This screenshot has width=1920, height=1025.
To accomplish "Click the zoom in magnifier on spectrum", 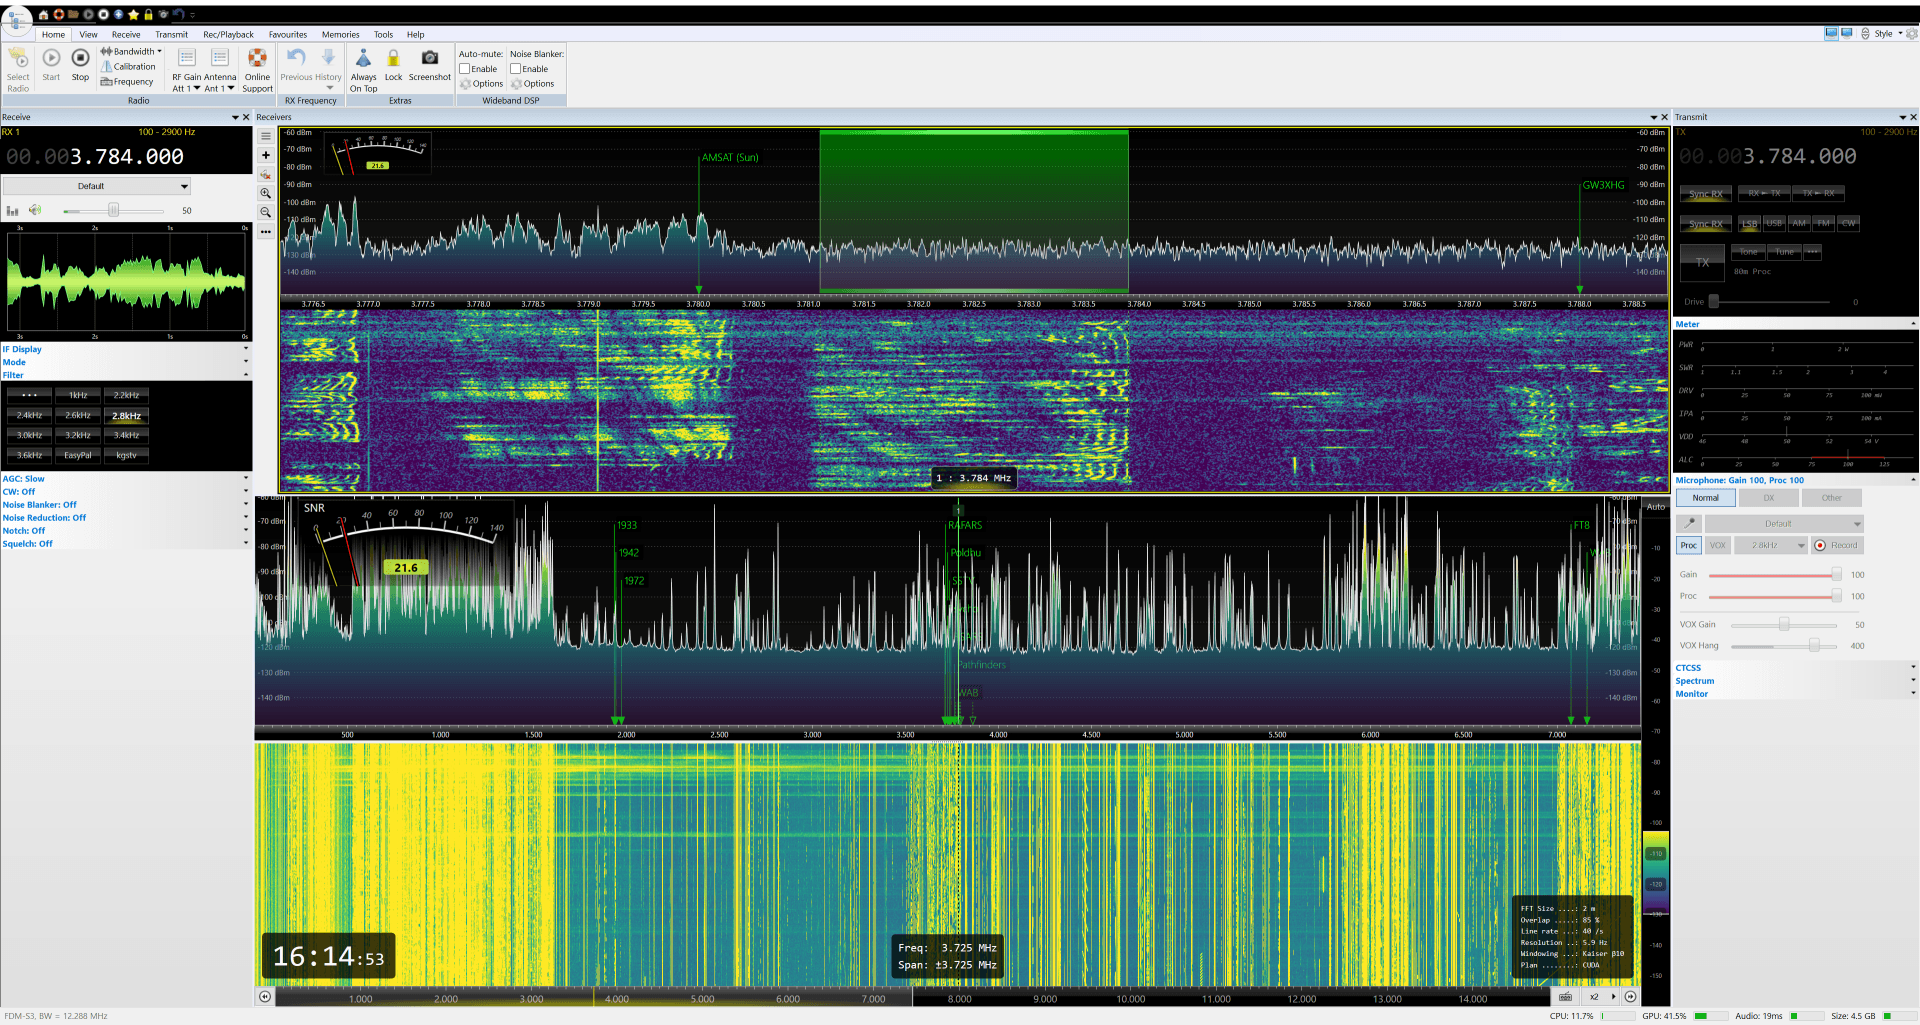I will [x=266, y=193].
